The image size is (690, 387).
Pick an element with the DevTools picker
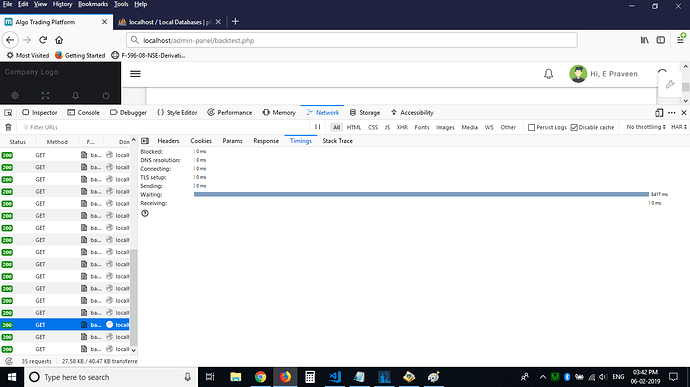pos(8,113)
